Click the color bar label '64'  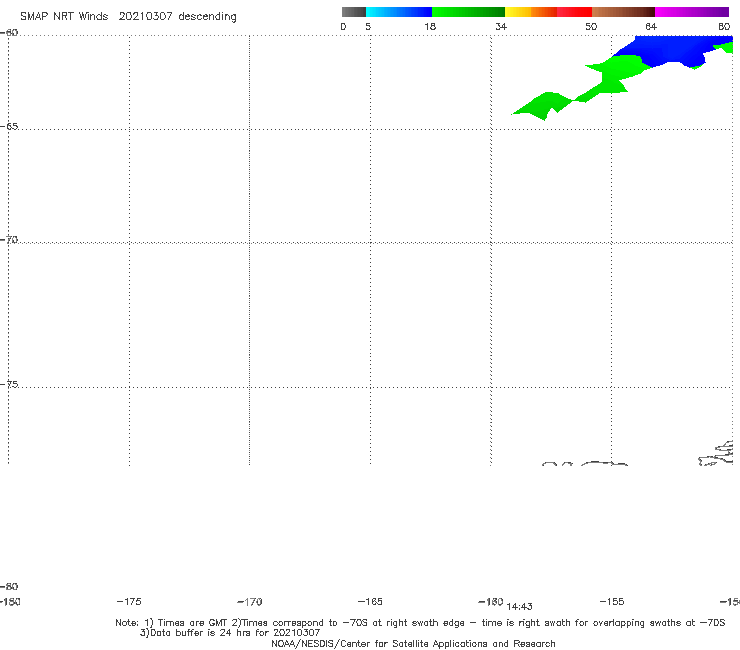[x=651, y=27]
